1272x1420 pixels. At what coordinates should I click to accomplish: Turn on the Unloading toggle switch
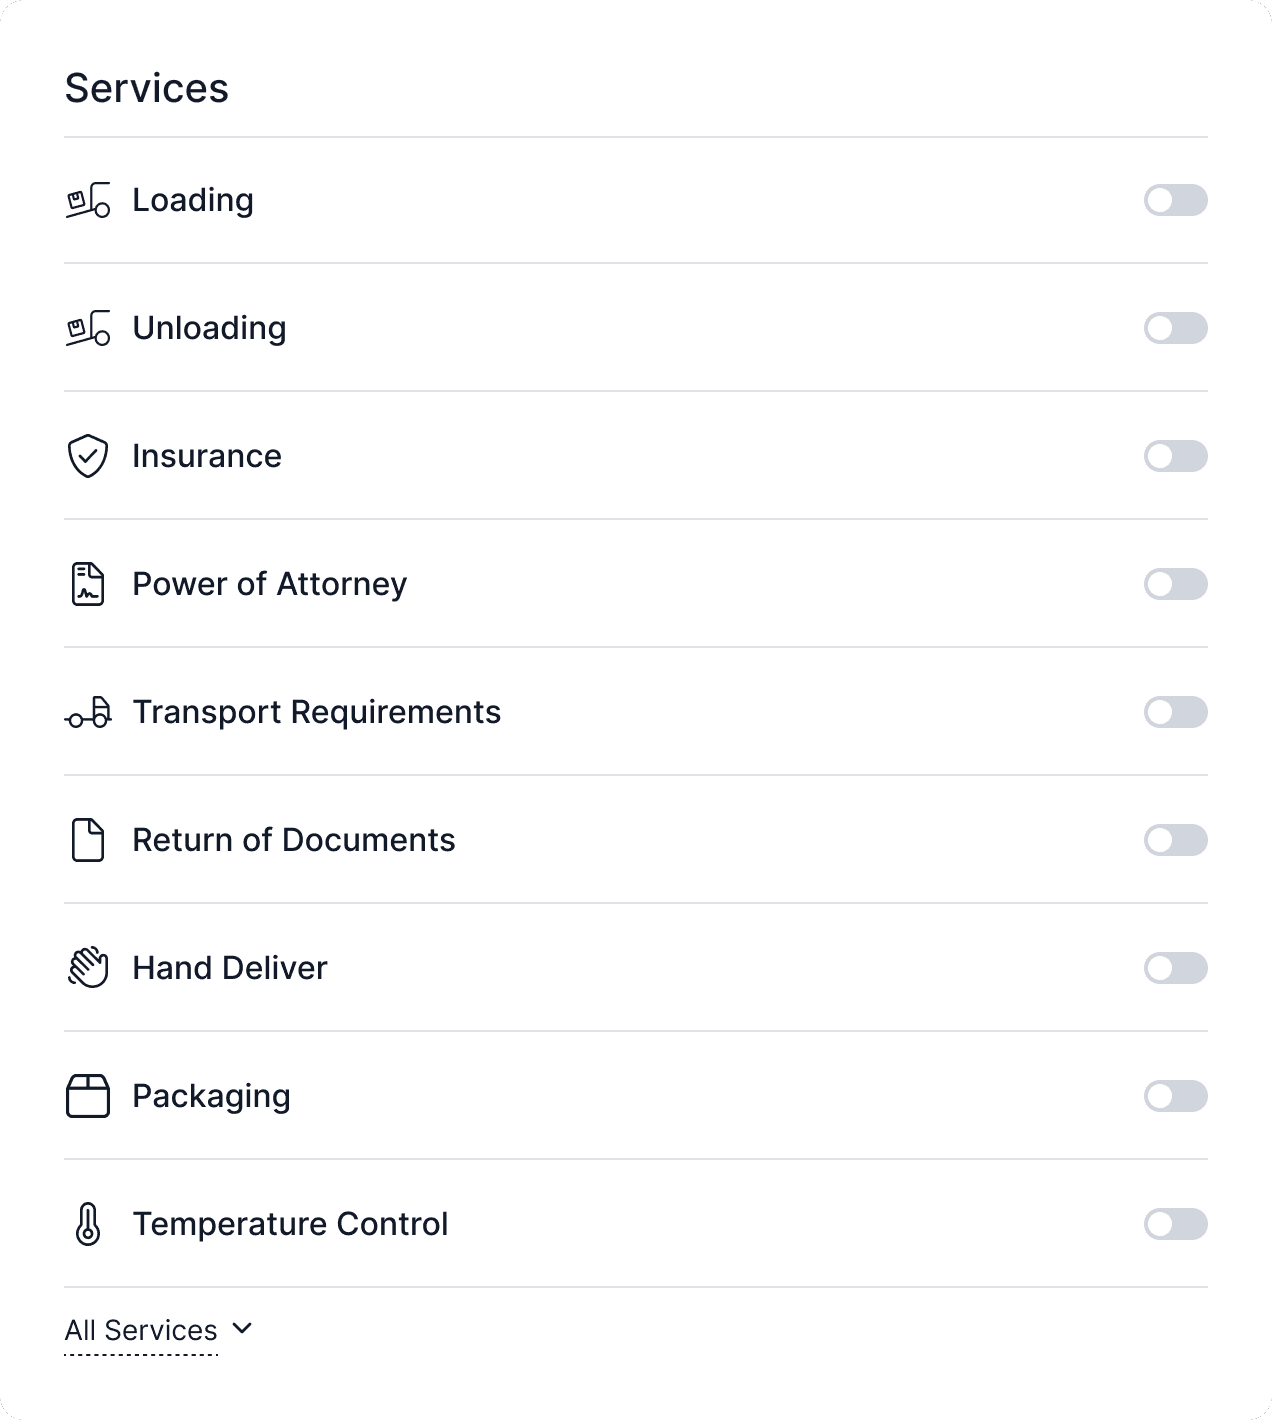[x=1176, y=328]
